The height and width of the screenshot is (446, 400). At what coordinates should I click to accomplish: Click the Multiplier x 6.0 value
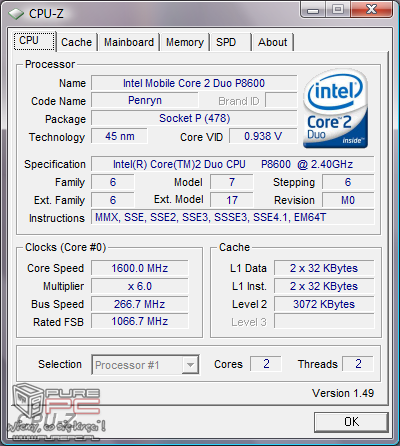coord(140,286)
